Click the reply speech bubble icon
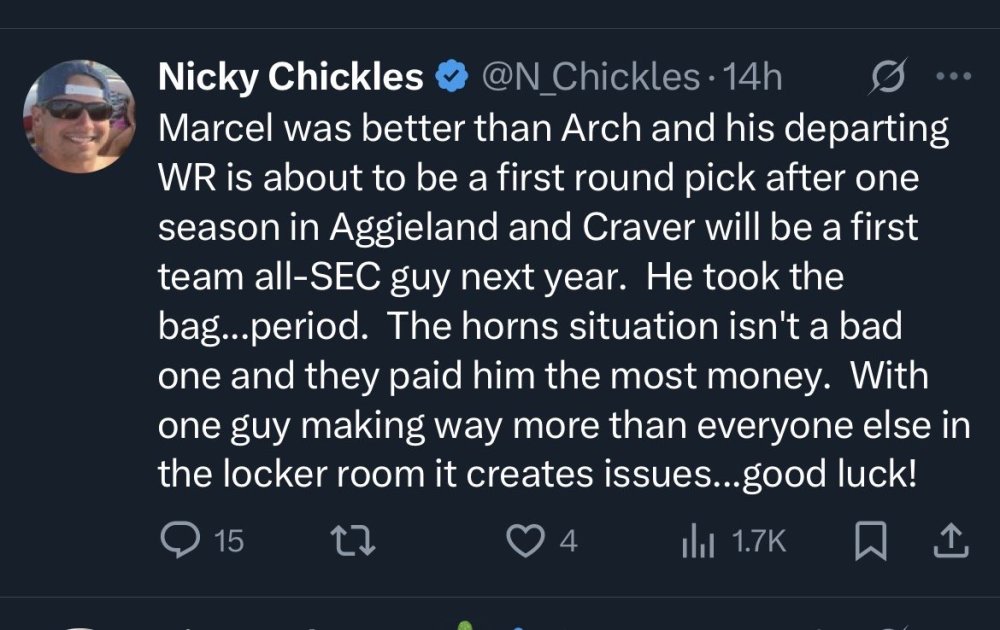Screen dimensions: 1000x630 [x=181, y=541]
